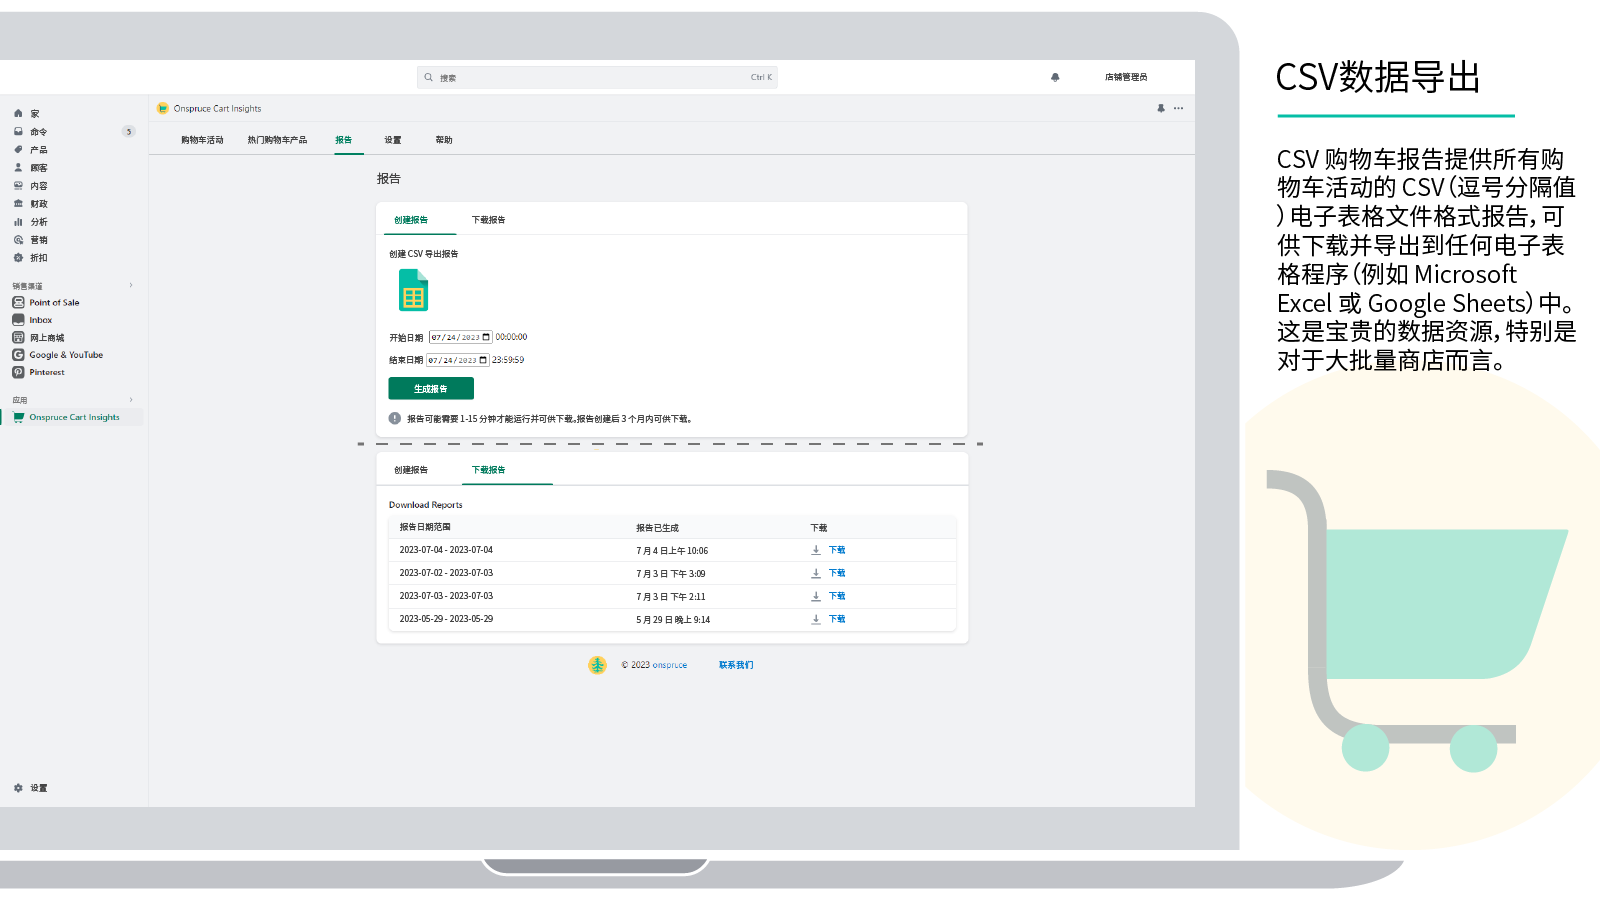Open the 营销 marketing target icon
This screenshot has height=900, width=1600.
pos(18,240)
